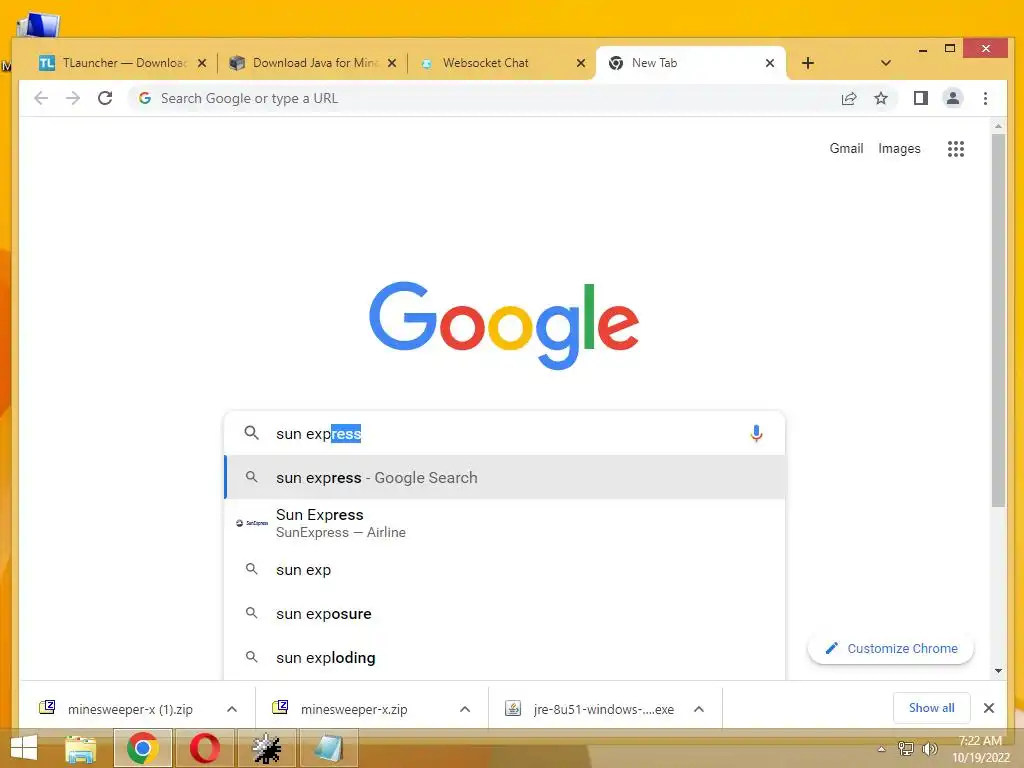
Task: Open the Chrome side panel
Action: [x=921, y=99]
